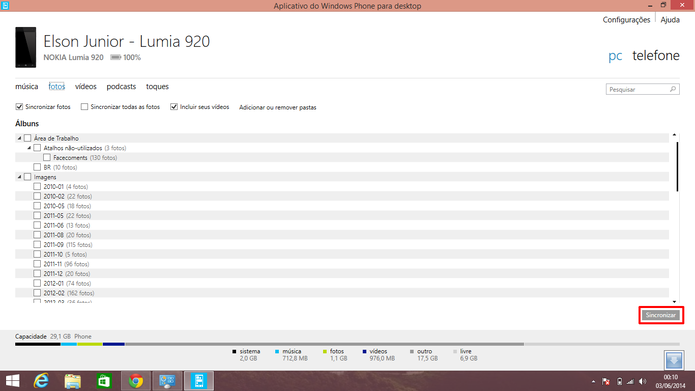Viewport: 695px width, 391px height.
Task: Launch Internet Explorer from taskbar
Action: (41, 381)
